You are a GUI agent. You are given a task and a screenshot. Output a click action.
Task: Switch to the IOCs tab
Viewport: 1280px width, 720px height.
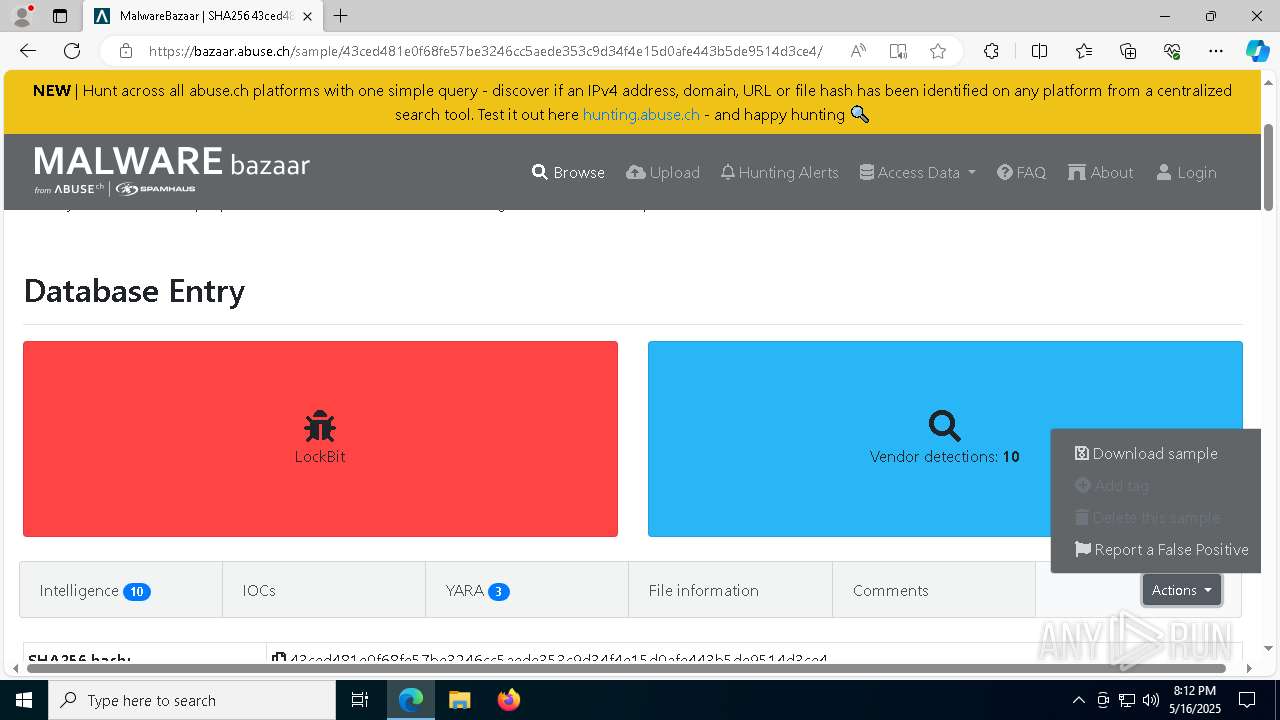tap(324, 590)
